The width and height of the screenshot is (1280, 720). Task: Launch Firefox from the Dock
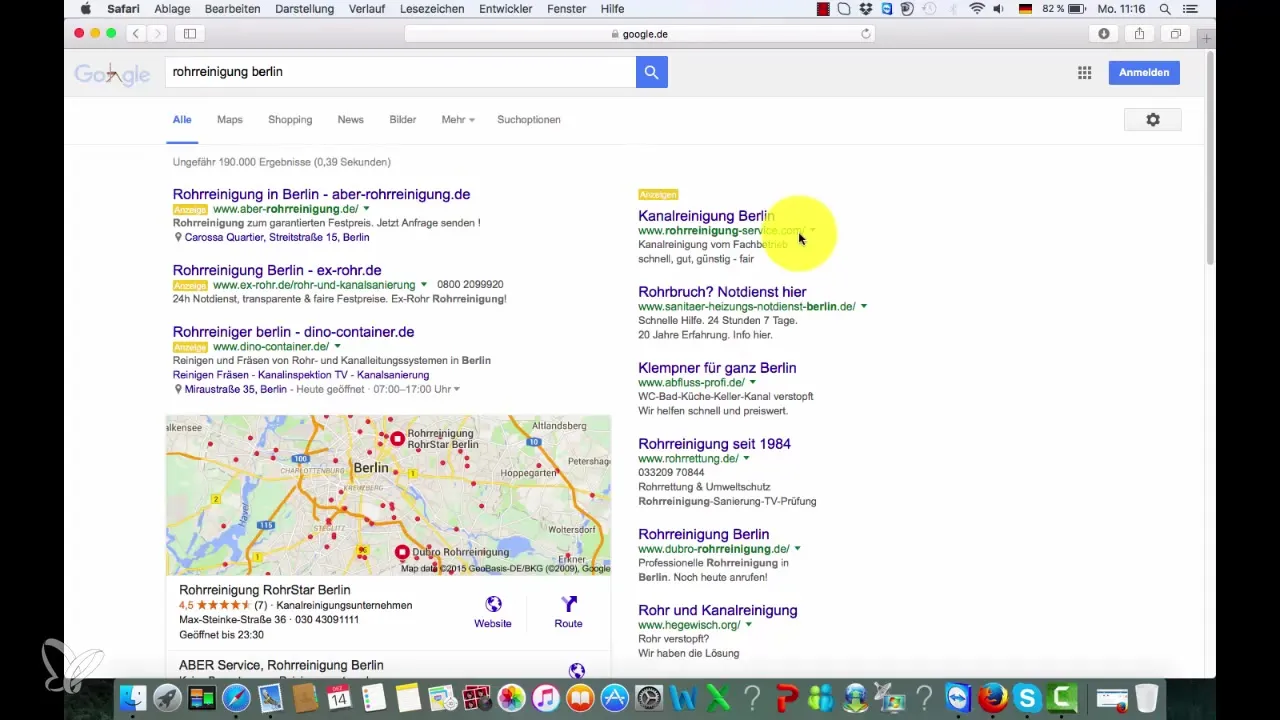[x=992, y=698]
